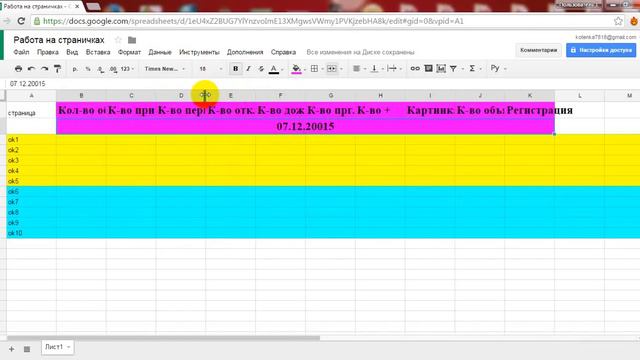Click the Настройки доступа button
Viewport: 640px width, 360px height.
point(601,50)
